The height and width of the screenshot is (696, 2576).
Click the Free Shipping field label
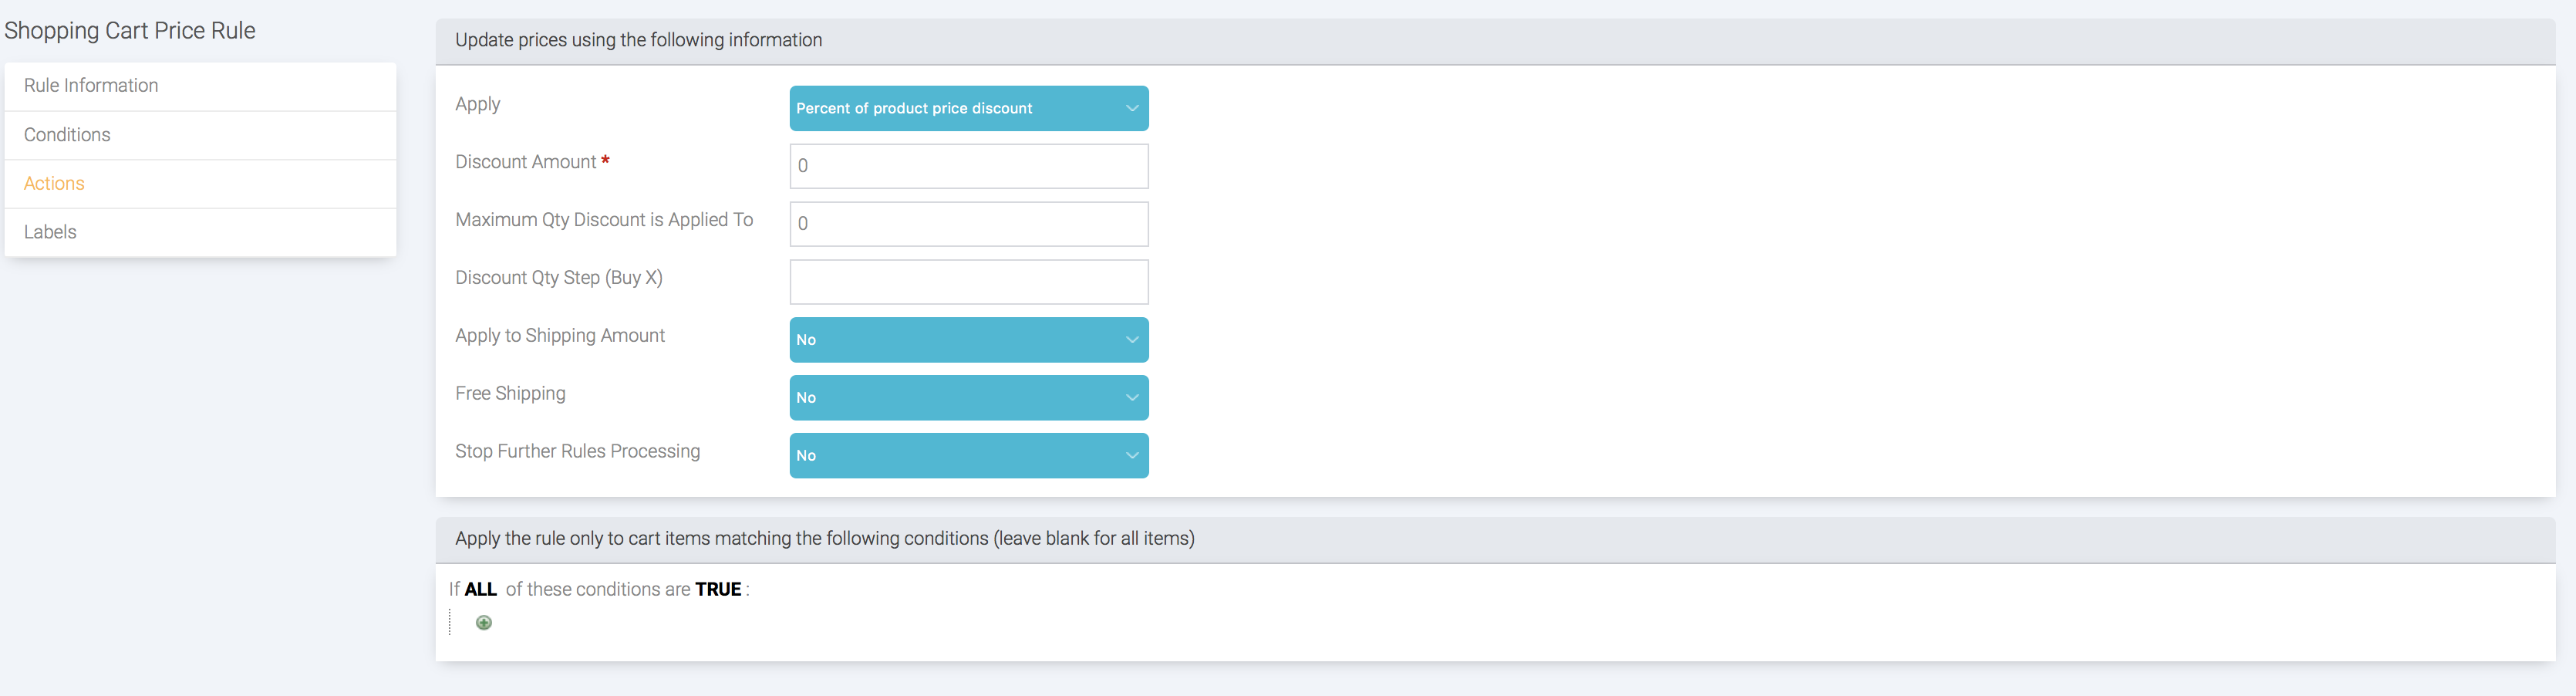[510, 394]
